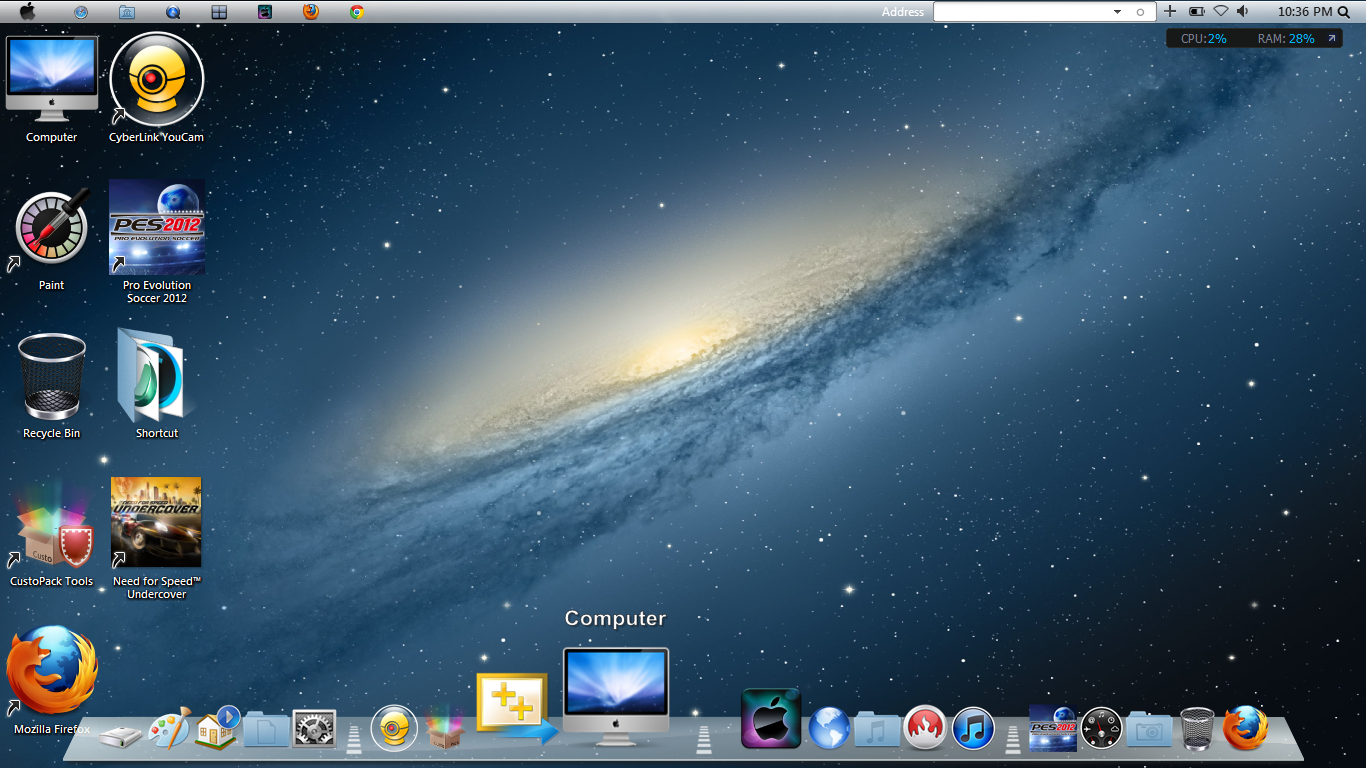Open the blue globe icon in dock
Image resolution: width=1366 pixels, height=768 pixels.
click(x=830, y=727)
